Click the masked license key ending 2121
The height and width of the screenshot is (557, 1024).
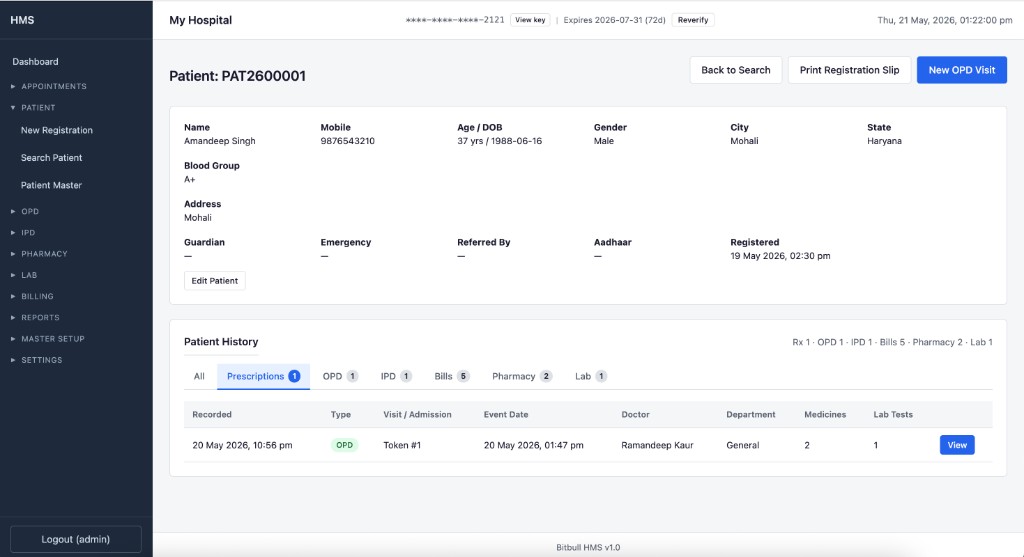click(x=455, y=20)
